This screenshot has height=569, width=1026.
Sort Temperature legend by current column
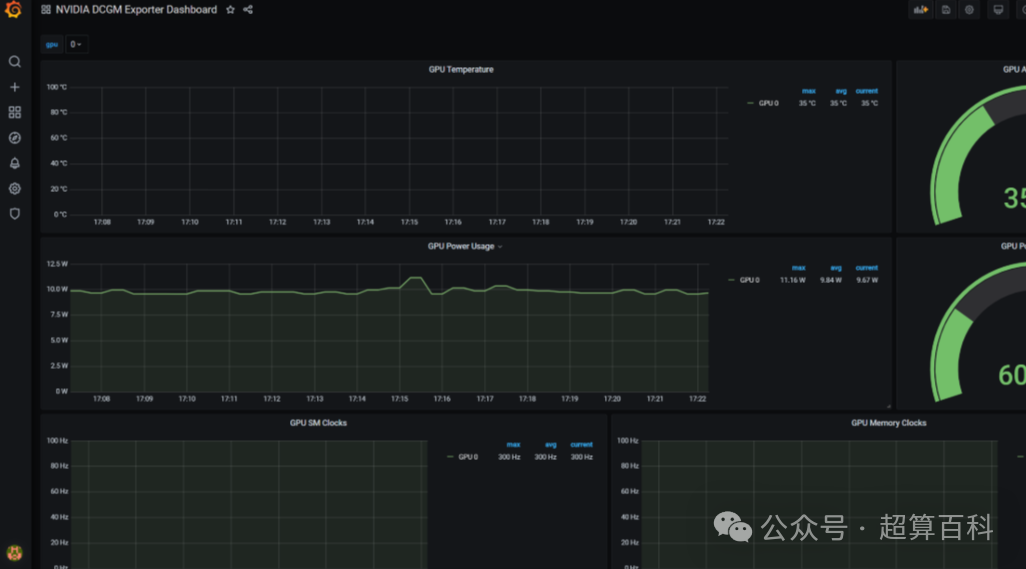tap(866, 91)
